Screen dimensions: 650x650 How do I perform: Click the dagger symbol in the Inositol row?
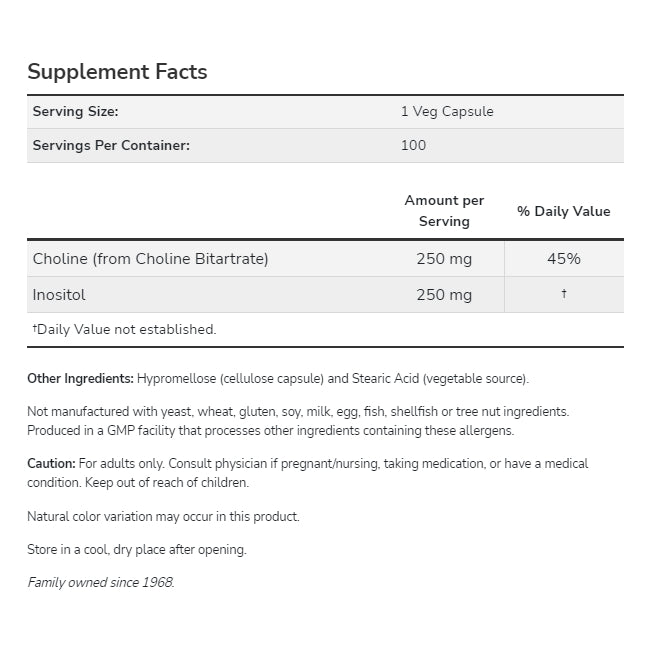pos(564,294)
